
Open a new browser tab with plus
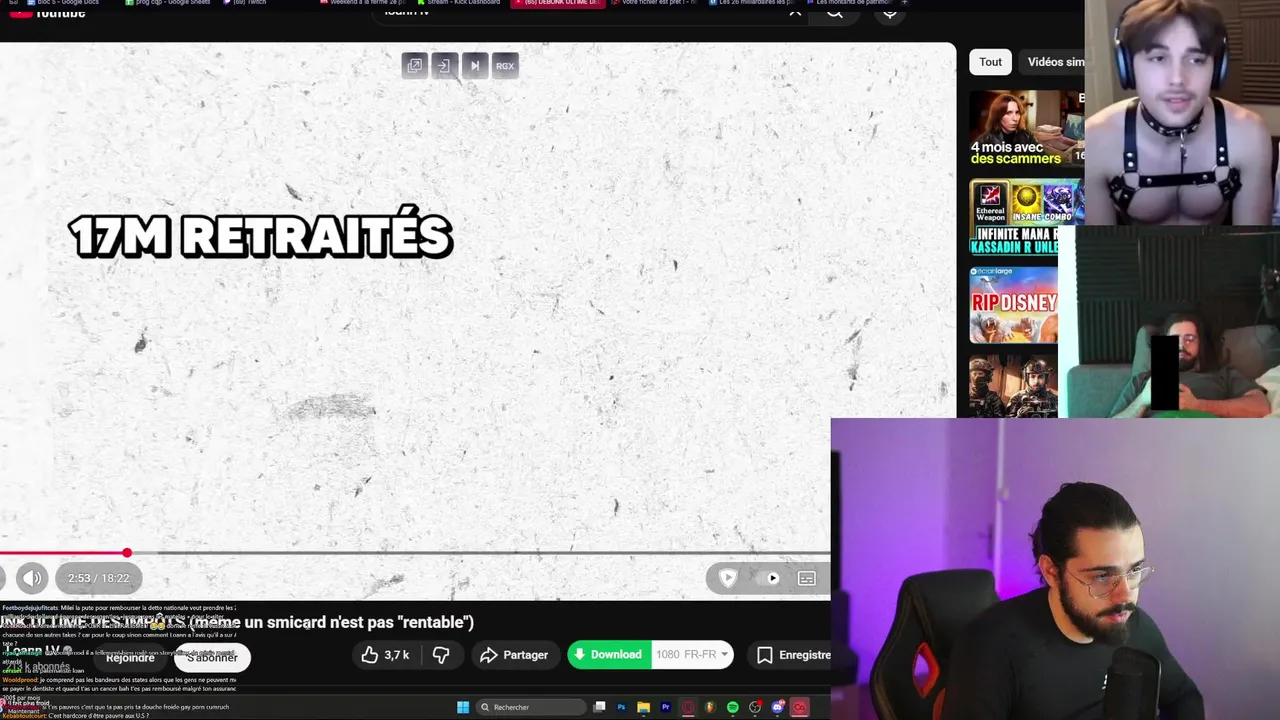pyautogui.click(x=904, y=3)
